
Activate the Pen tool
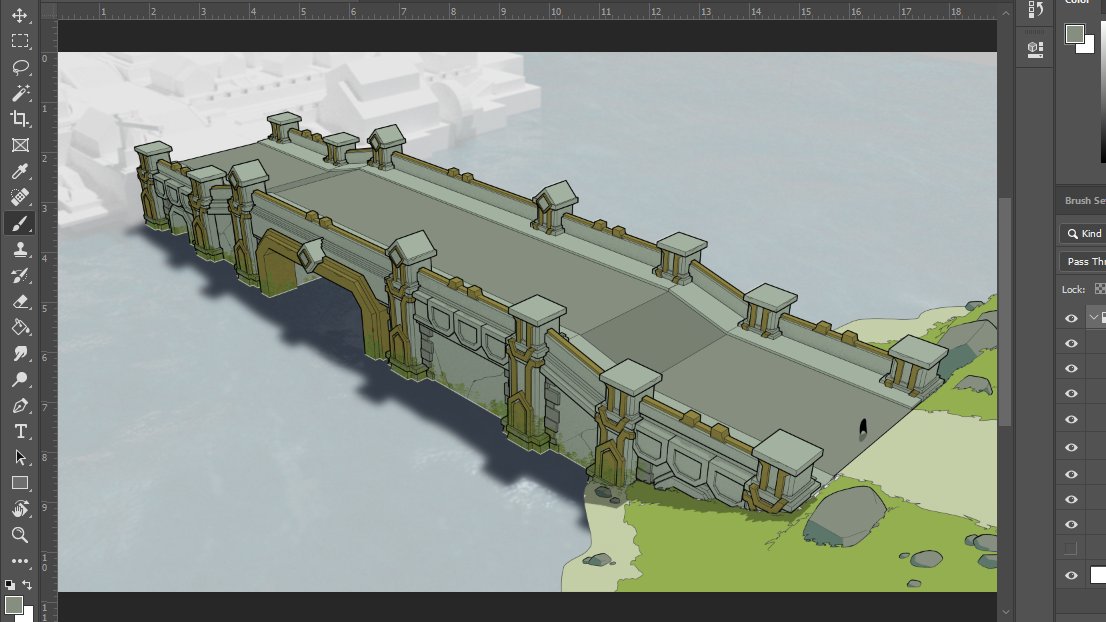pyautogui.click(x=20, y=405)
